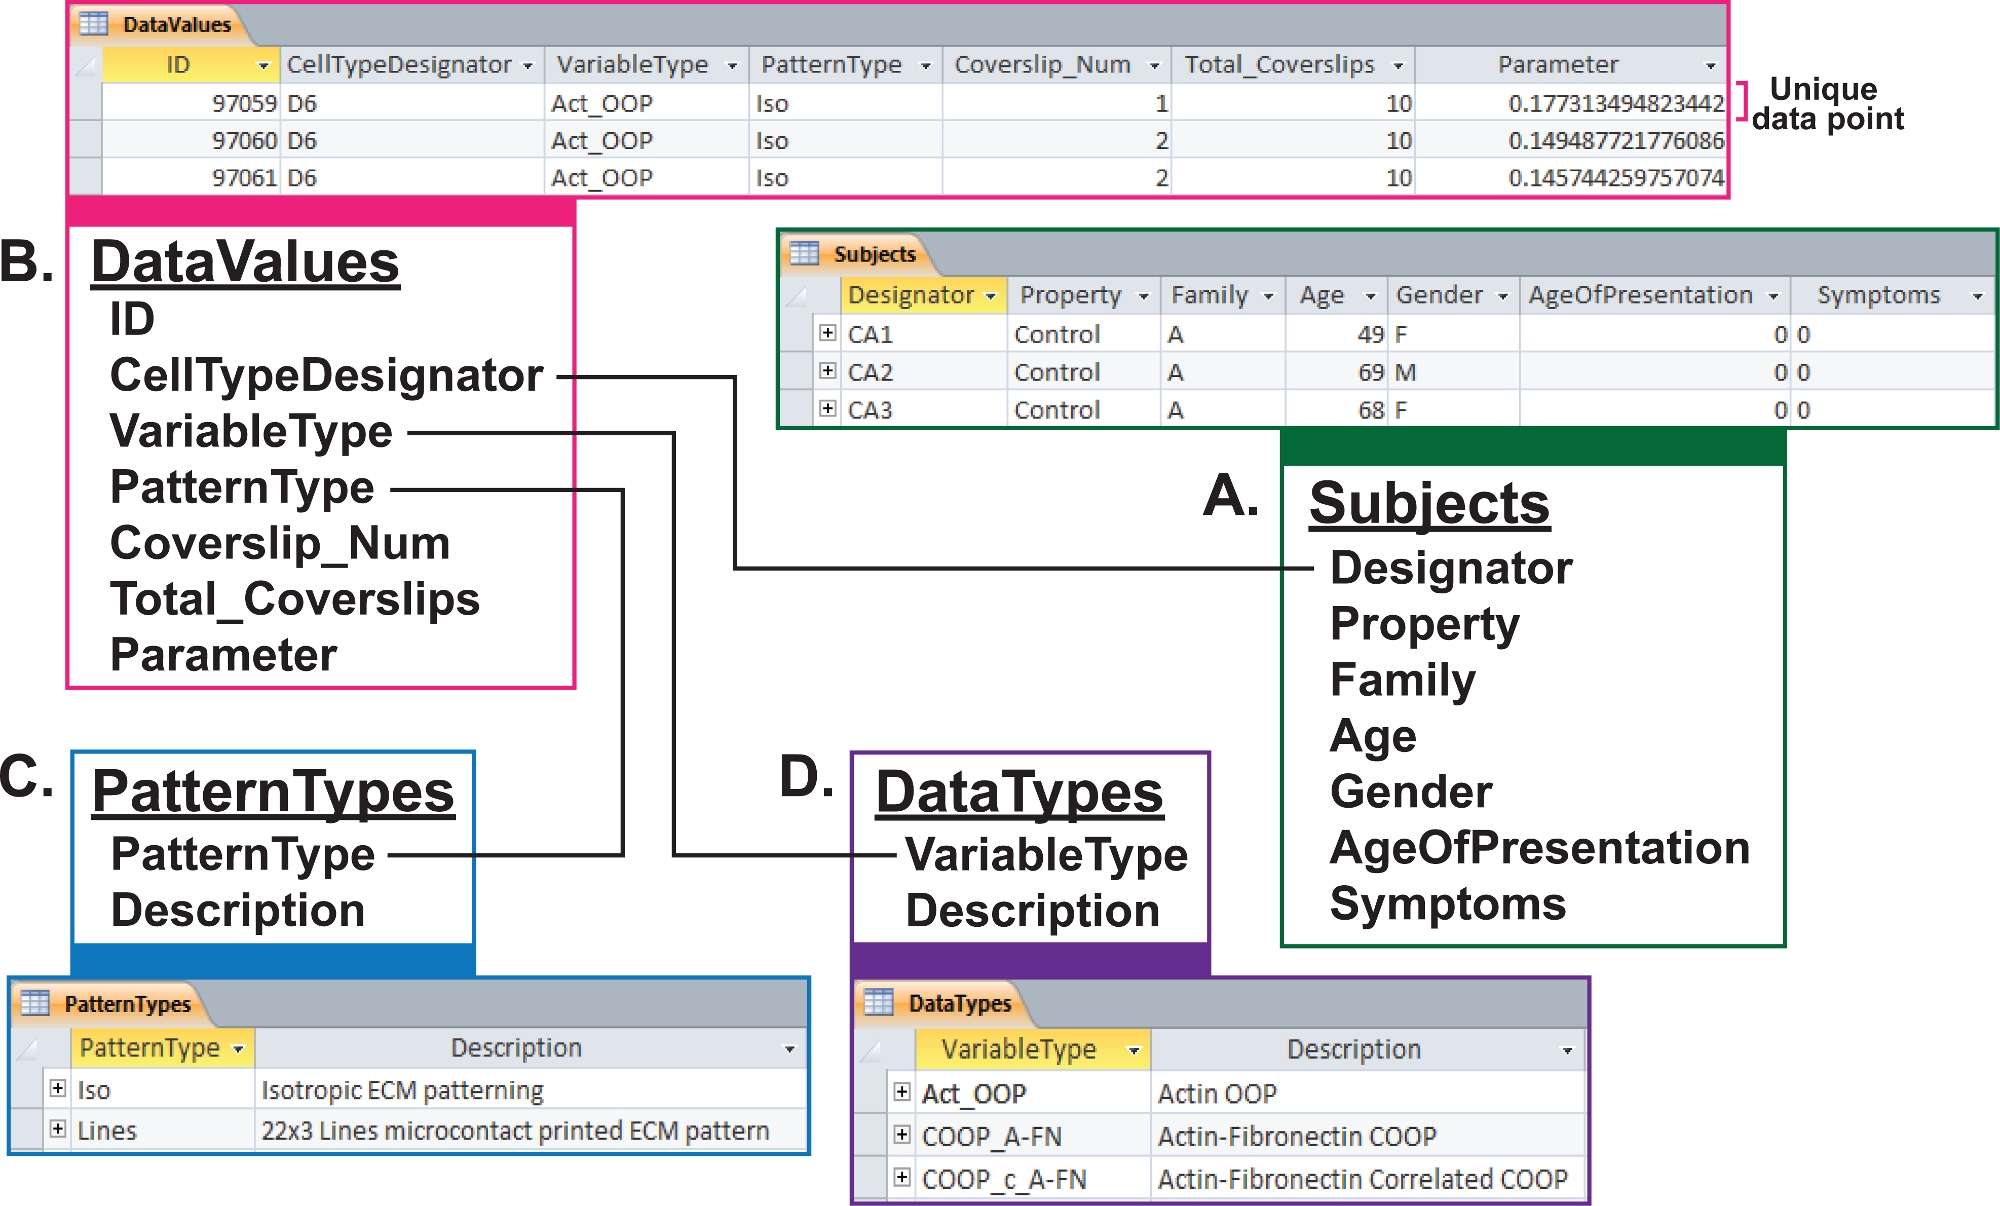Image resolution: width=2000 pixels, height=1206 pixels.
Task: Click the Parameter column header
Action: click(x=1557, y=65)
